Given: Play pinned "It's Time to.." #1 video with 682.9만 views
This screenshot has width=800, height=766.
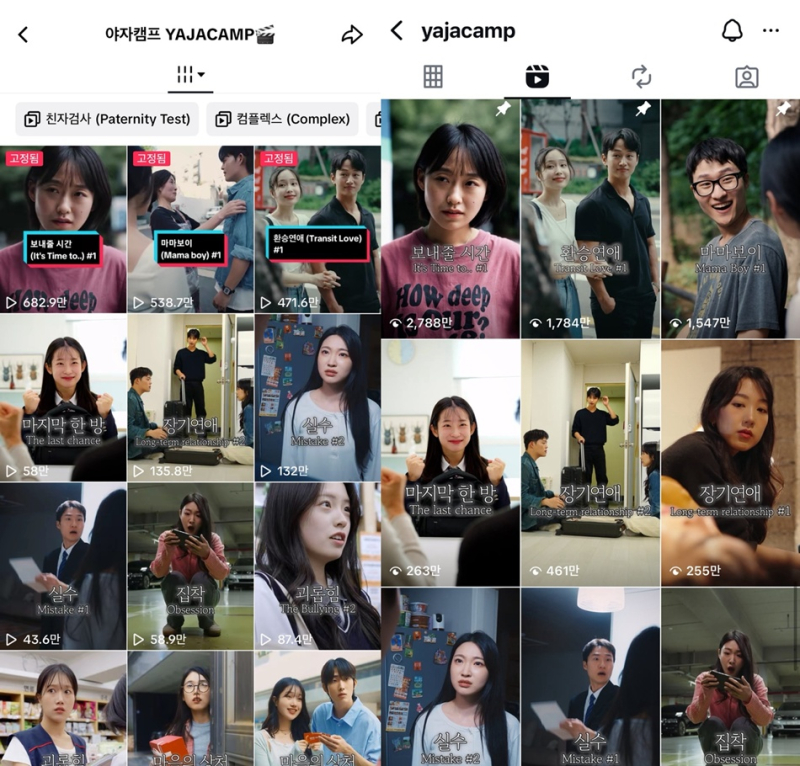Looking at the screenshot, I should tap(63, 229).
